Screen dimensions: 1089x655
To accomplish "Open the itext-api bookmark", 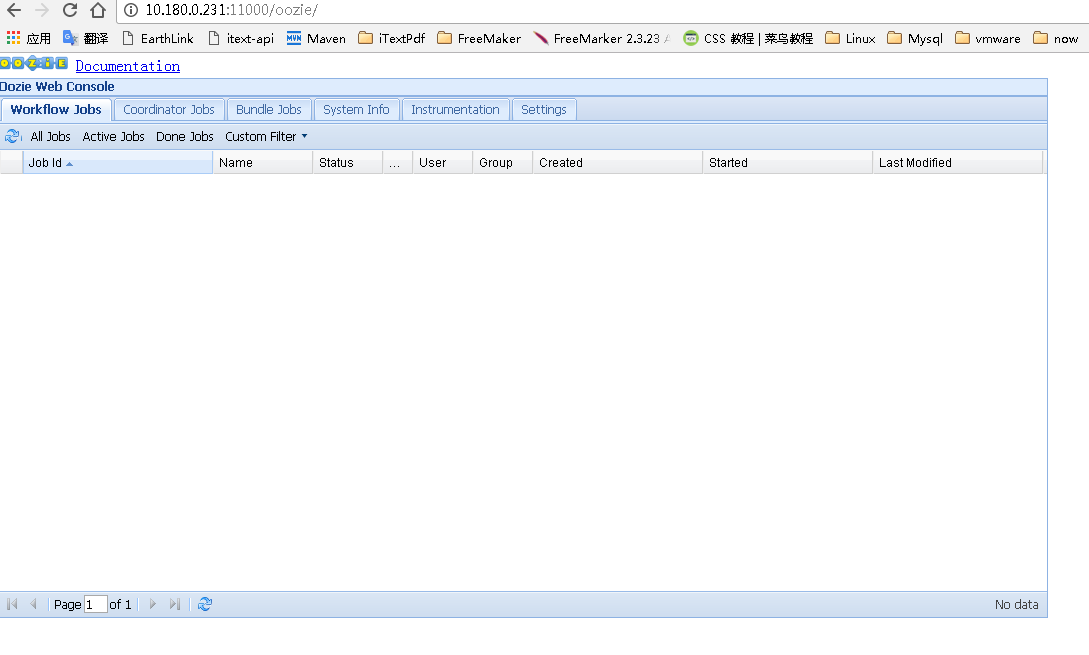I will click(x=241, y=38).
